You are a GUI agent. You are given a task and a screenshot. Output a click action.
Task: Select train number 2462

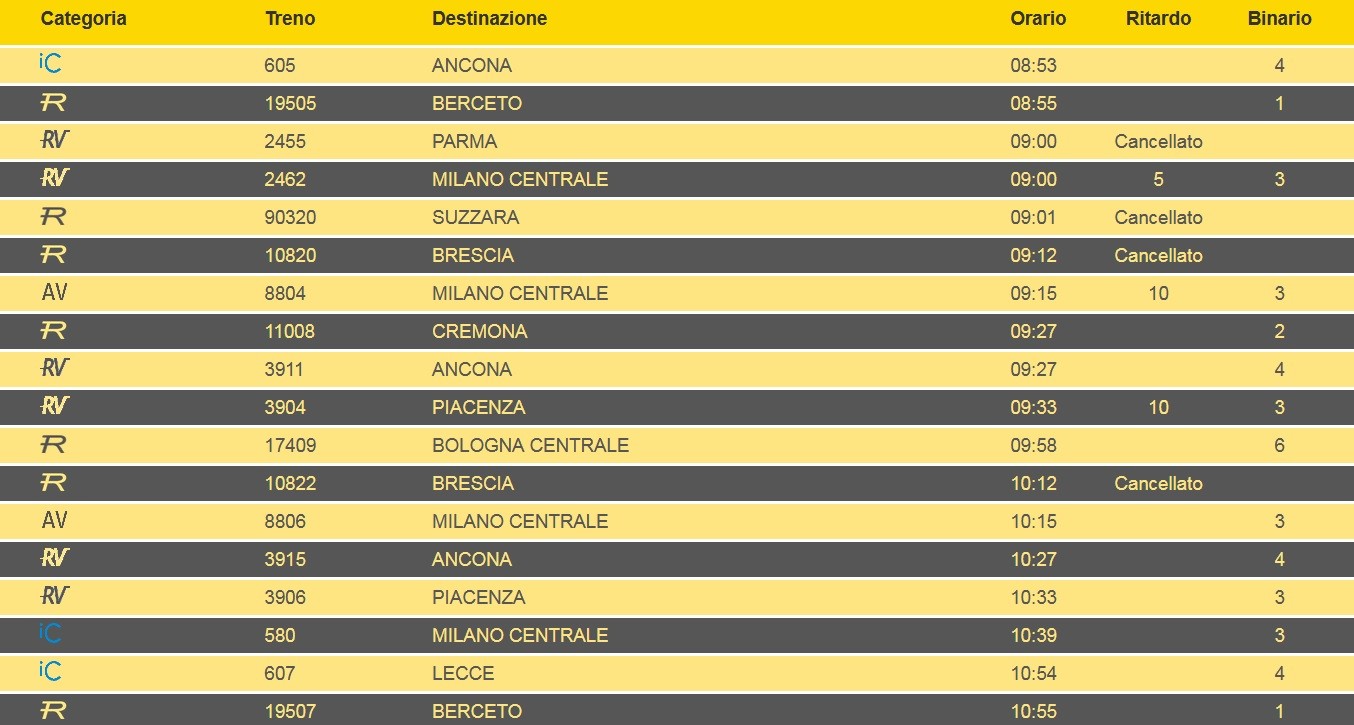tap(285, 179)
